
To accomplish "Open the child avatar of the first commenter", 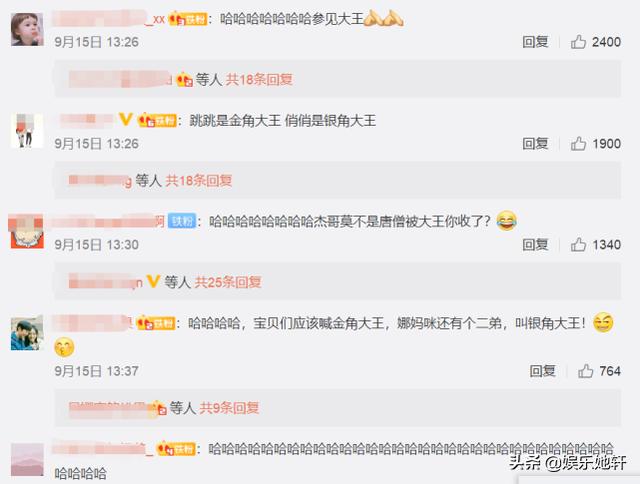I will 27,29.
